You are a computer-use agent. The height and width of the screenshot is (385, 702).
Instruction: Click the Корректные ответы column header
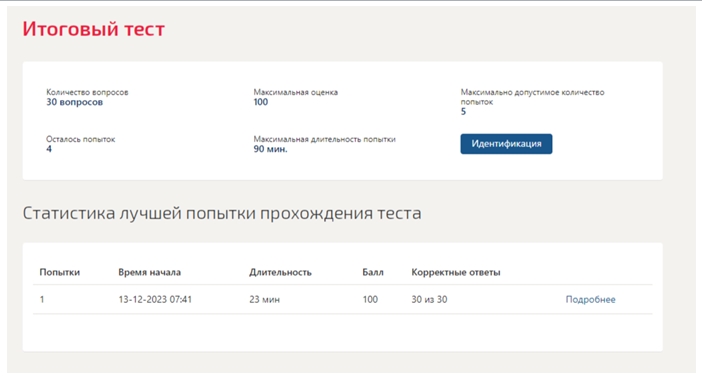point(456,272)
